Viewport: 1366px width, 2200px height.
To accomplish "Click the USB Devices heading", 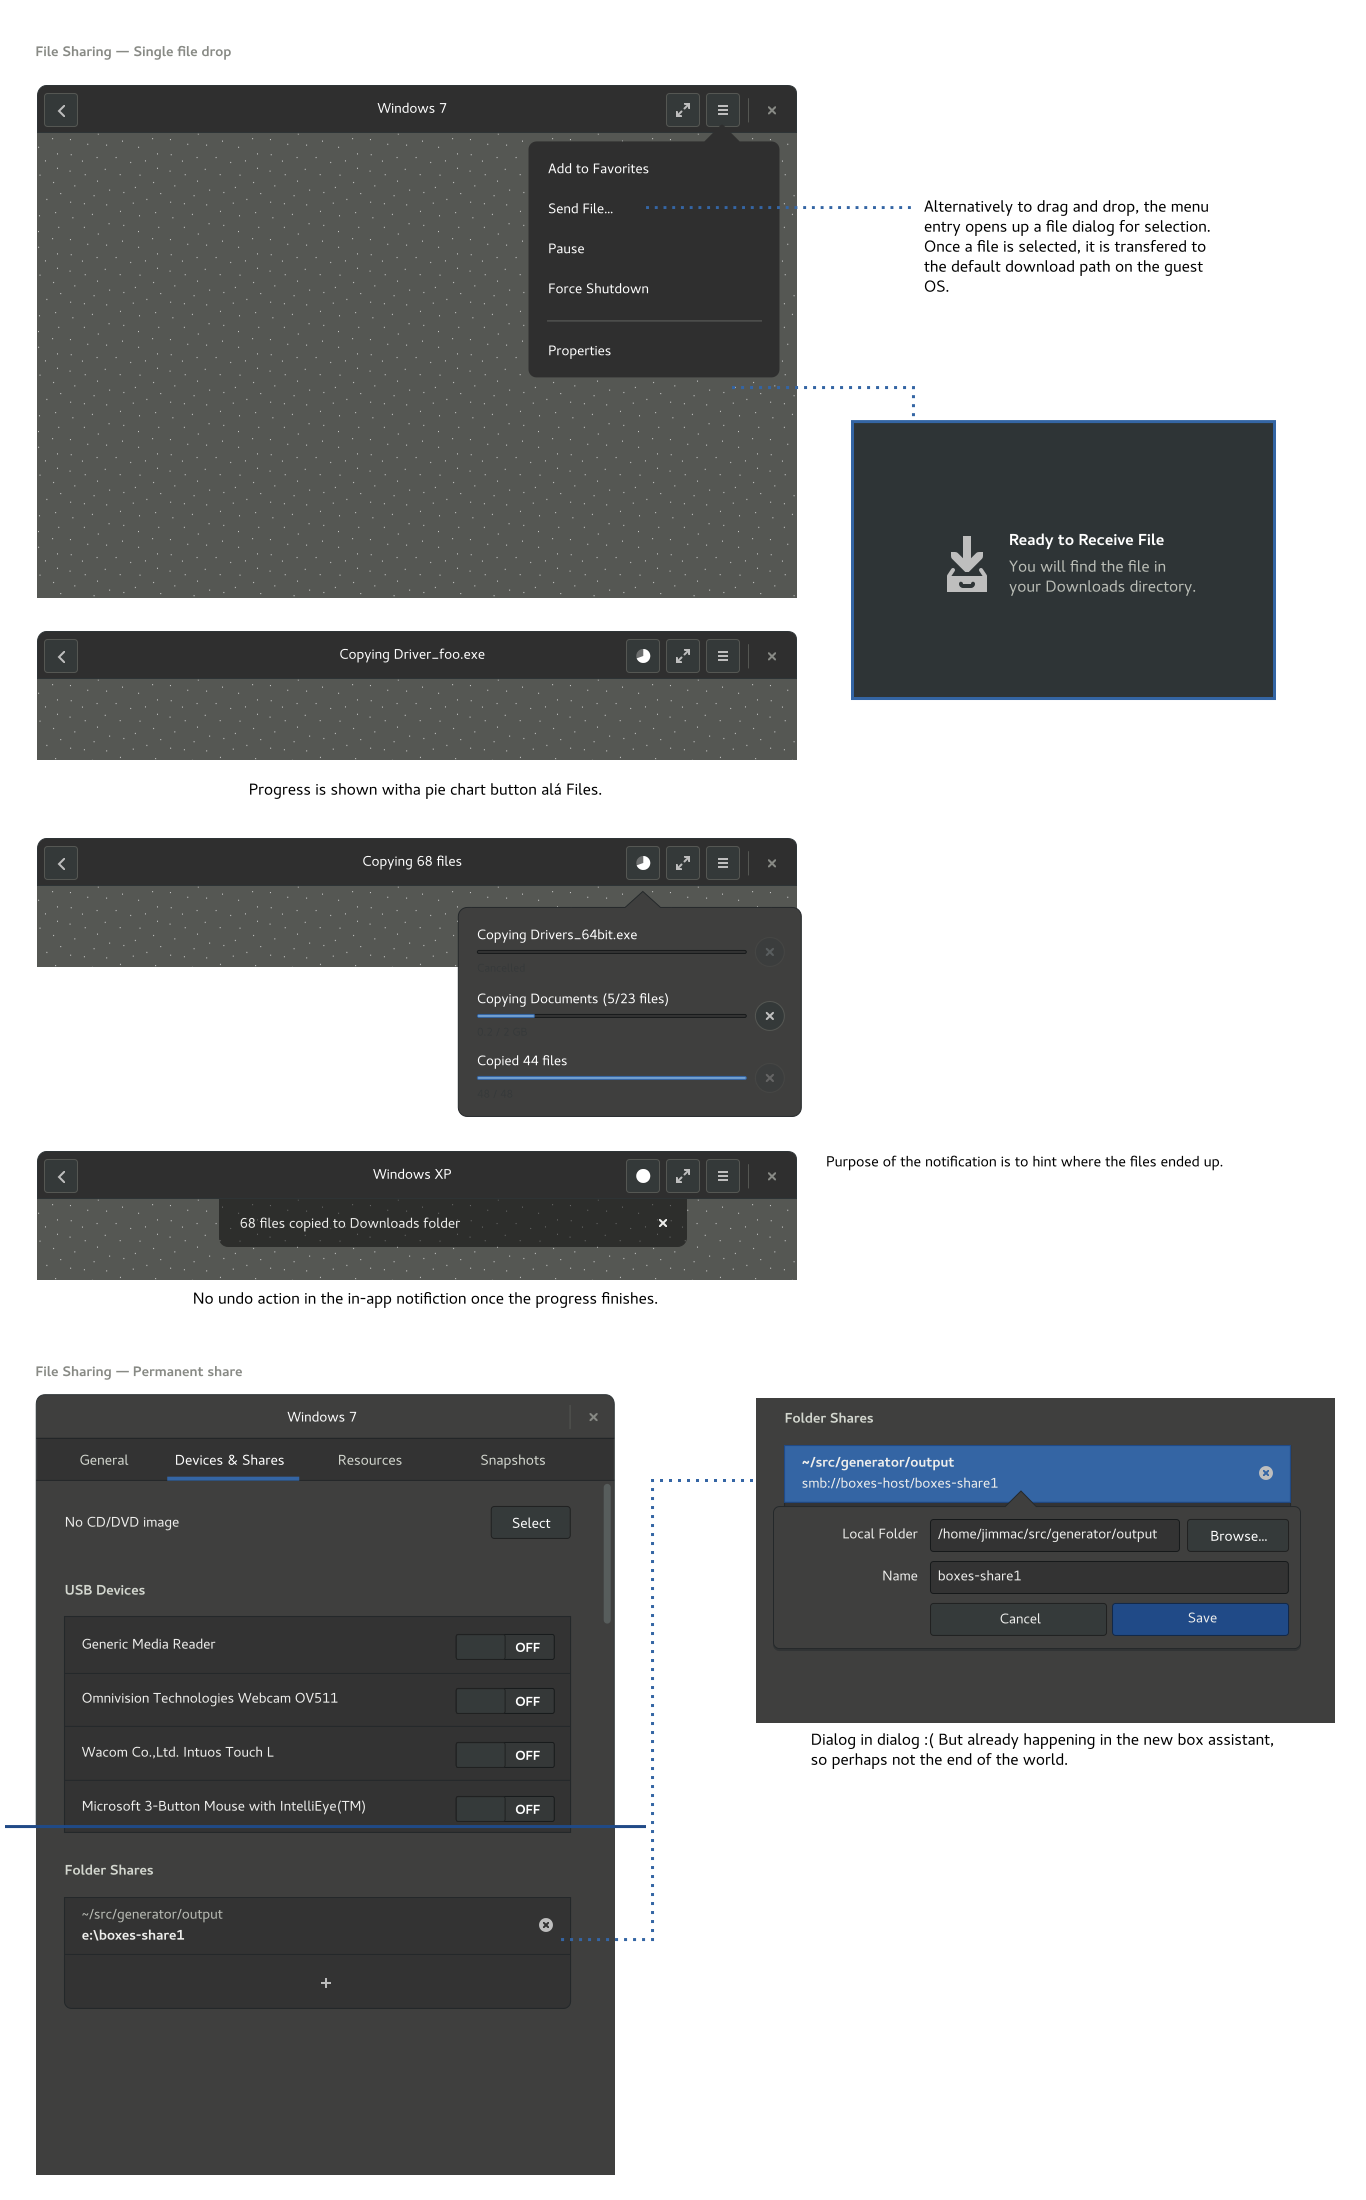I will click(x=105, y=1590).
